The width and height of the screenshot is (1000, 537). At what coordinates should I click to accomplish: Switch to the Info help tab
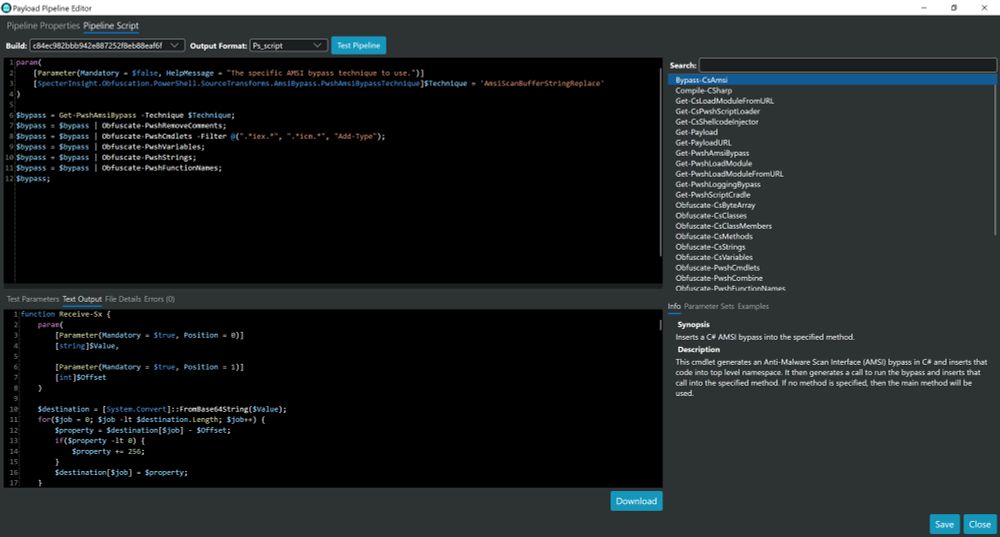point(674,306)
